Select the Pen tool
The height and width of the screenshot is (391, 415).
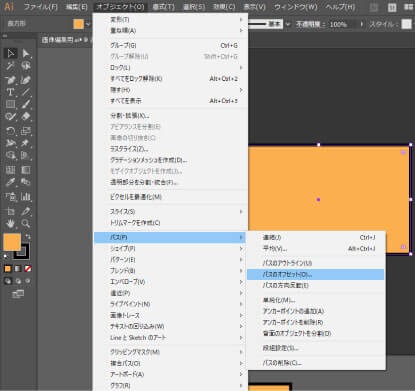11,80
